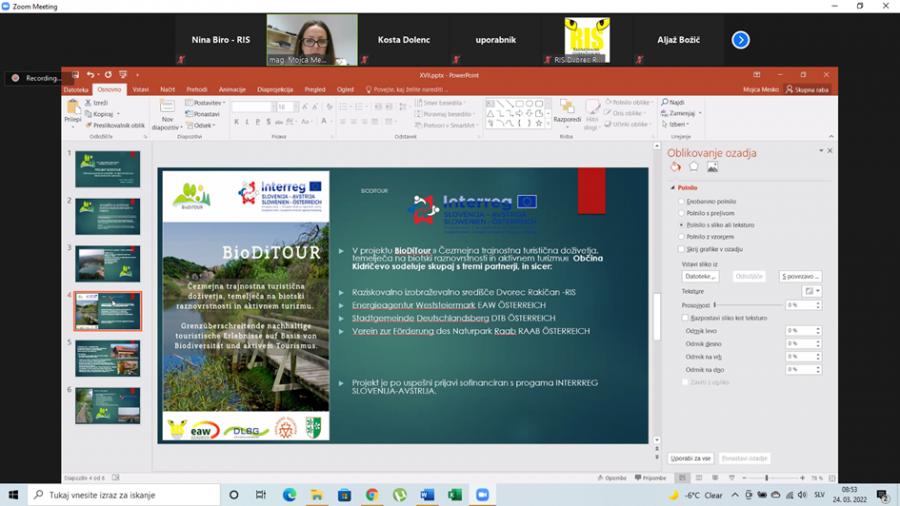Switch to the Pregled ribbon tab
Image resolution: width=900 pixels, height=506 pixels.
315,89
